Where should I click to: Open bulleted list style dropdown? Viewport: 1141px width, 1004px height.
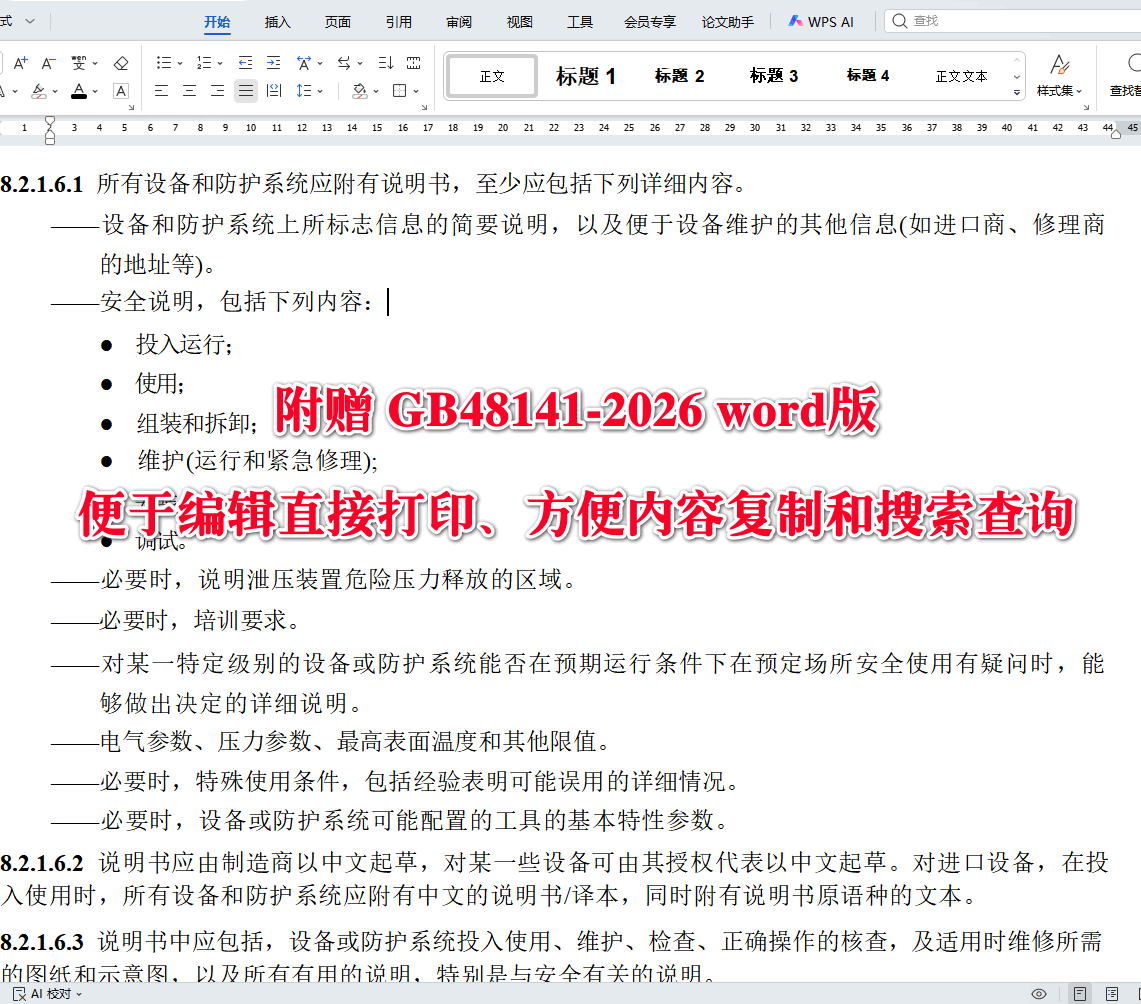tap(180, 64)
